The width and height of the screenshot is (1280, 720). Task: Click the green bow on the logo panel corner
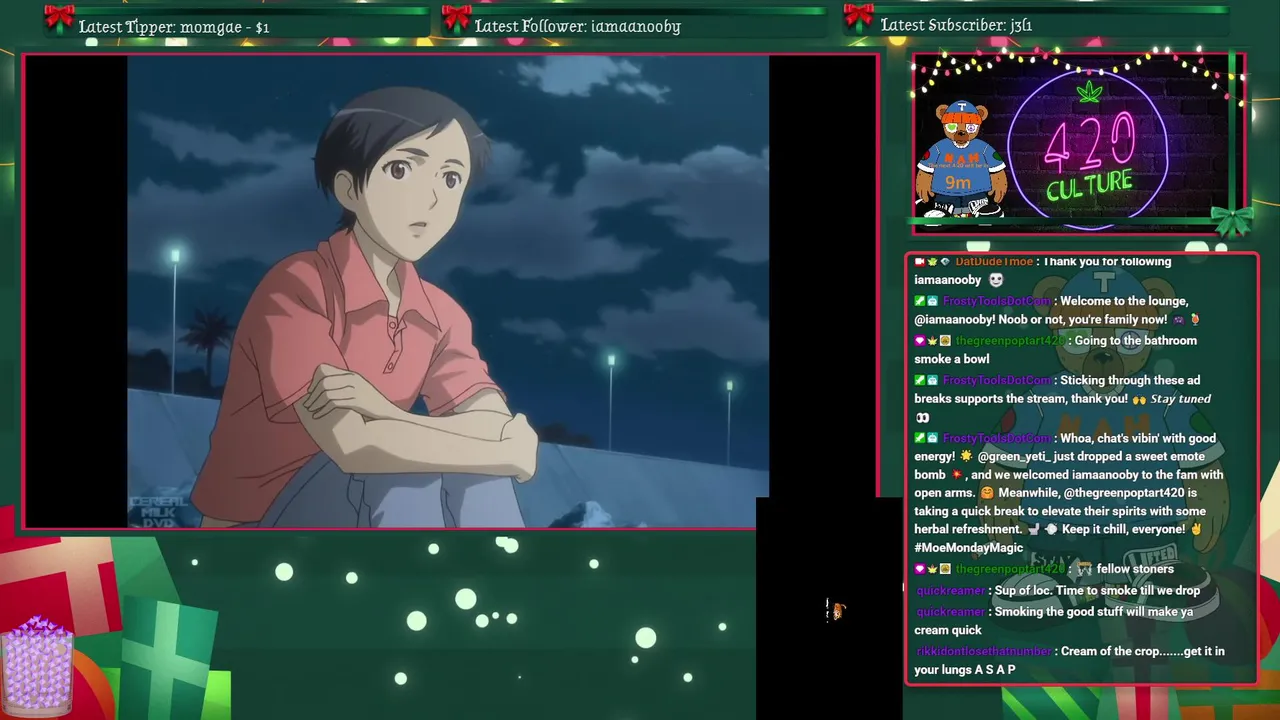(1231, 219)
